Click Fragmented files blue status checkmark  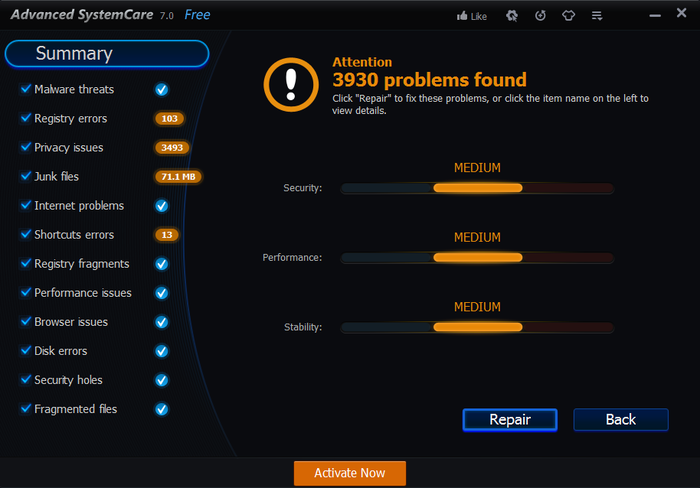162,409
